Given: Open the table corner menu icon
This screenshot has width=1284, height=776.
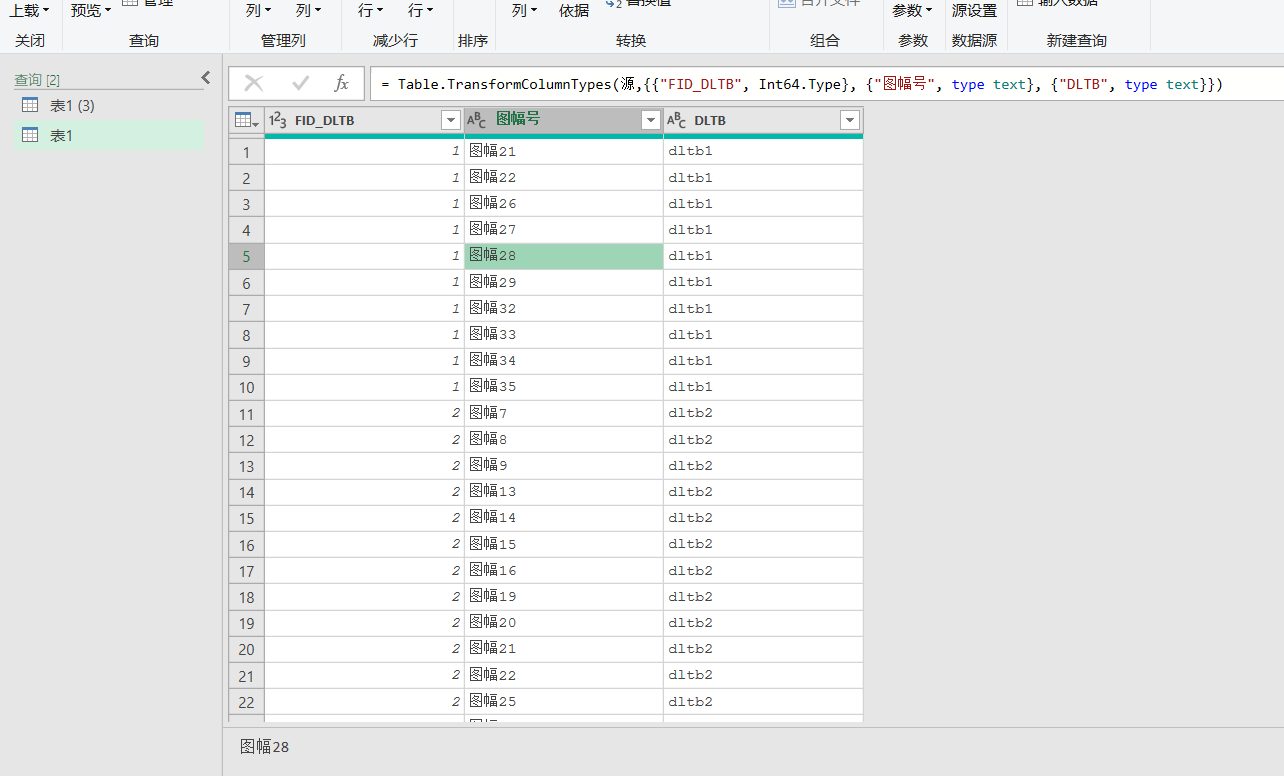Looking at the screenshot, I should tap(246, 121).
